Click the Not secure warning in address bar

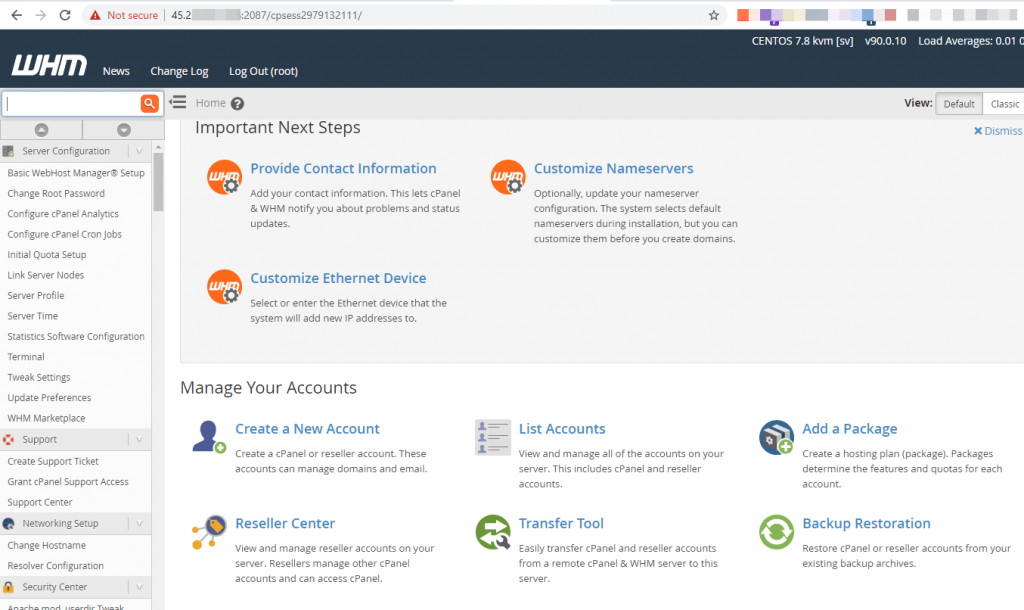tap(124, 15)
